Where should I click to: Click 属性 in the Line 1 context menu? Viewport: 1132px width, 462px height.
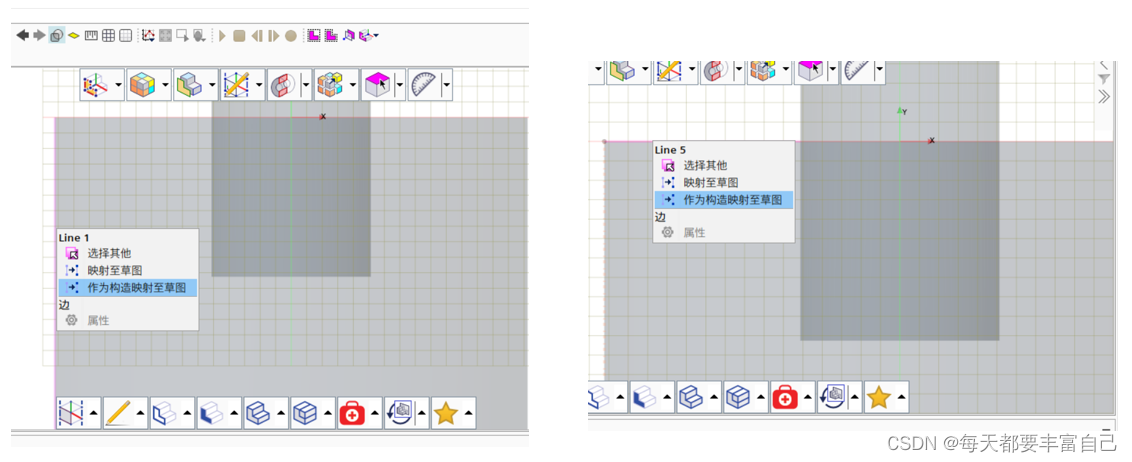127,321
